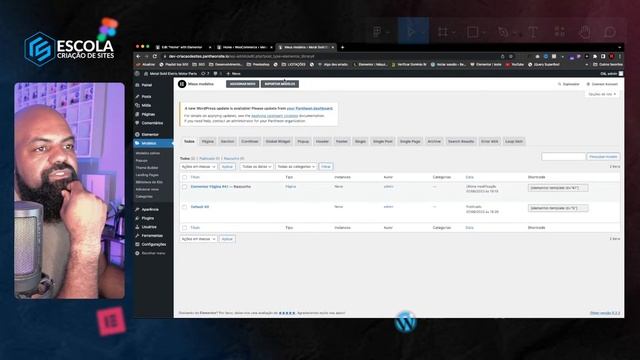This screenshot has width=640, height=360.
Task: Switch to Archive template tab
Action: coord(434,141)
